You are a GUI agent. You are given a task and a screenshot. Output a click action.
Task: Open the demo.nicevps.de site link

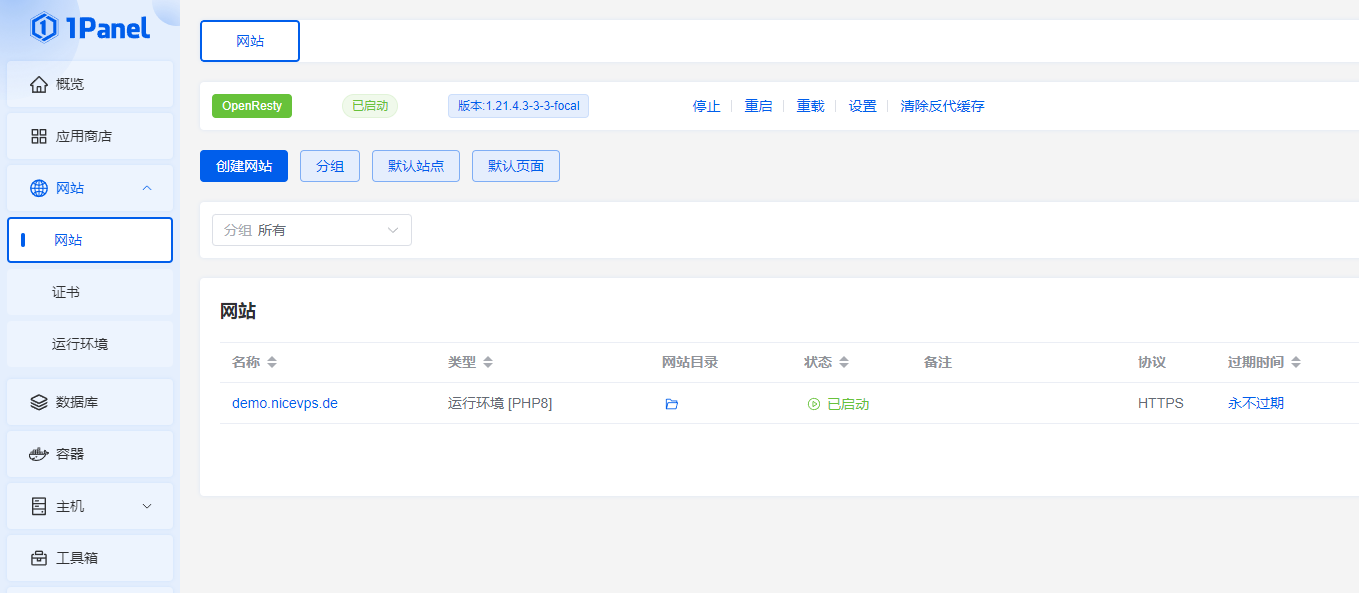click(x=285, y=404)
